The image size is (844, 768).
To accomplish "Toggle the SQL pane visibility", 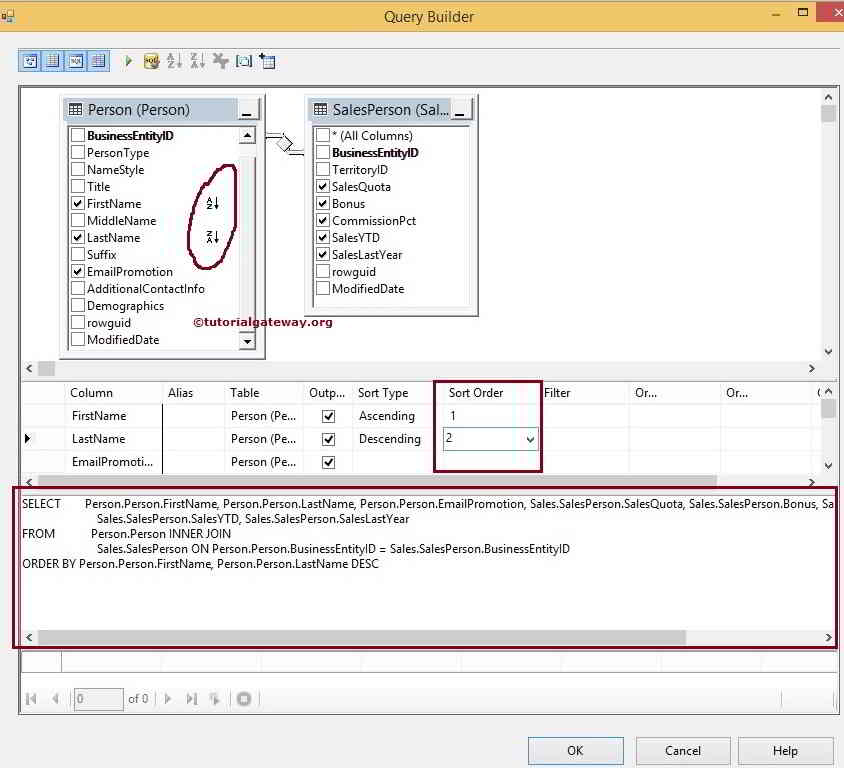I will click(x=74, y=60).
